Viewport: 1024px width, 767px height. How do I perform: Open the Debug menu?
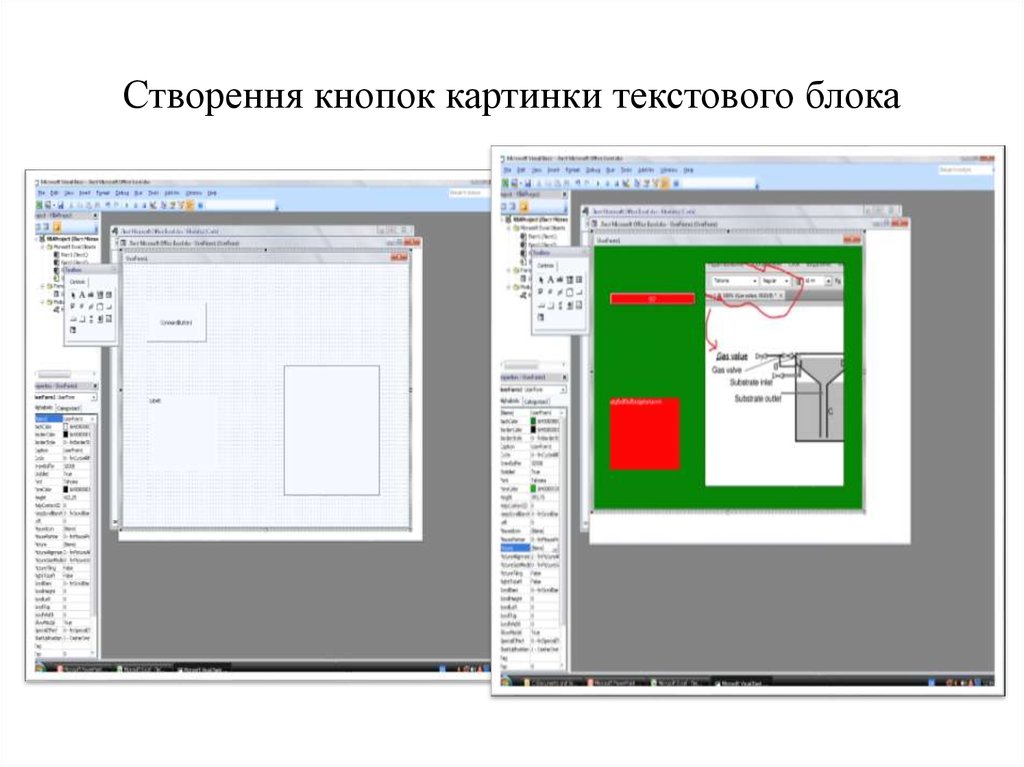tap(119, 193)
